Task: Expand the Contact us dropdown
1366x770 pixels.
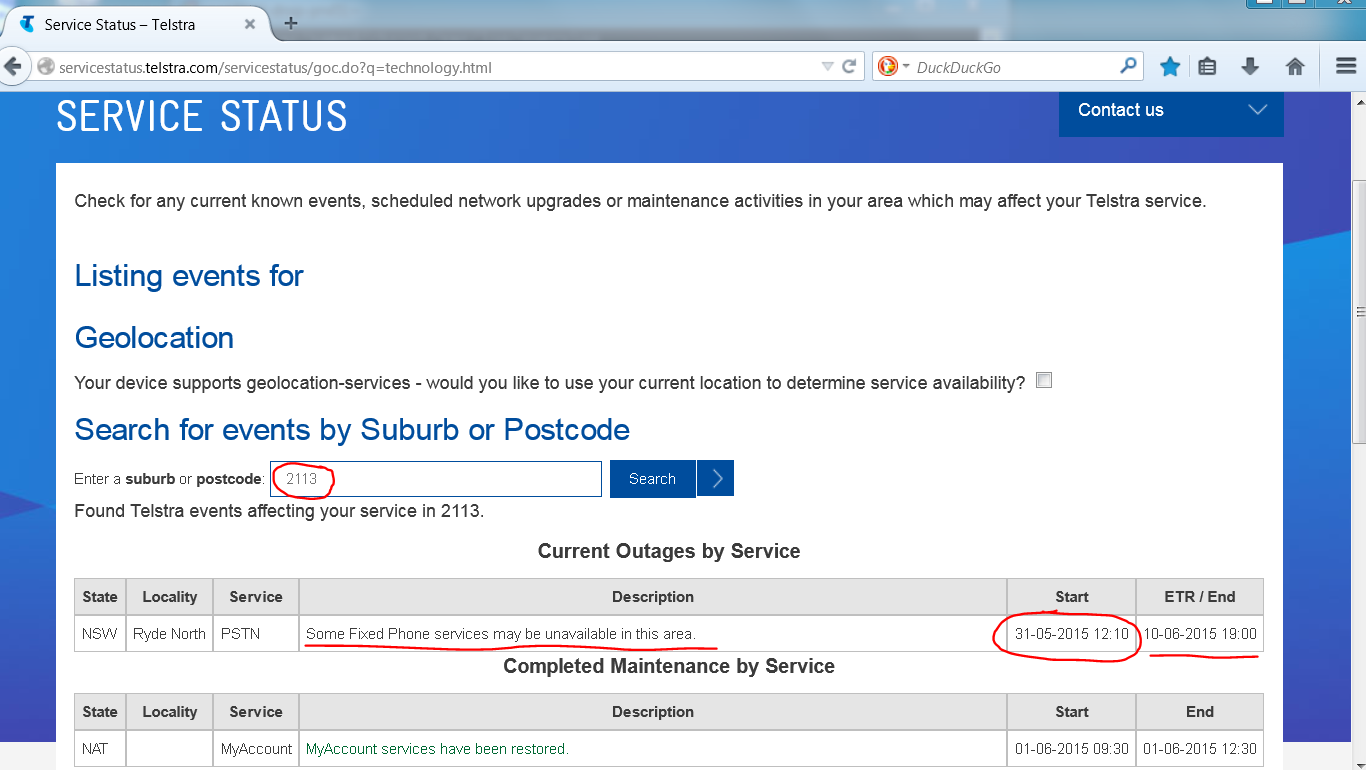Action: pos(1171,111)
